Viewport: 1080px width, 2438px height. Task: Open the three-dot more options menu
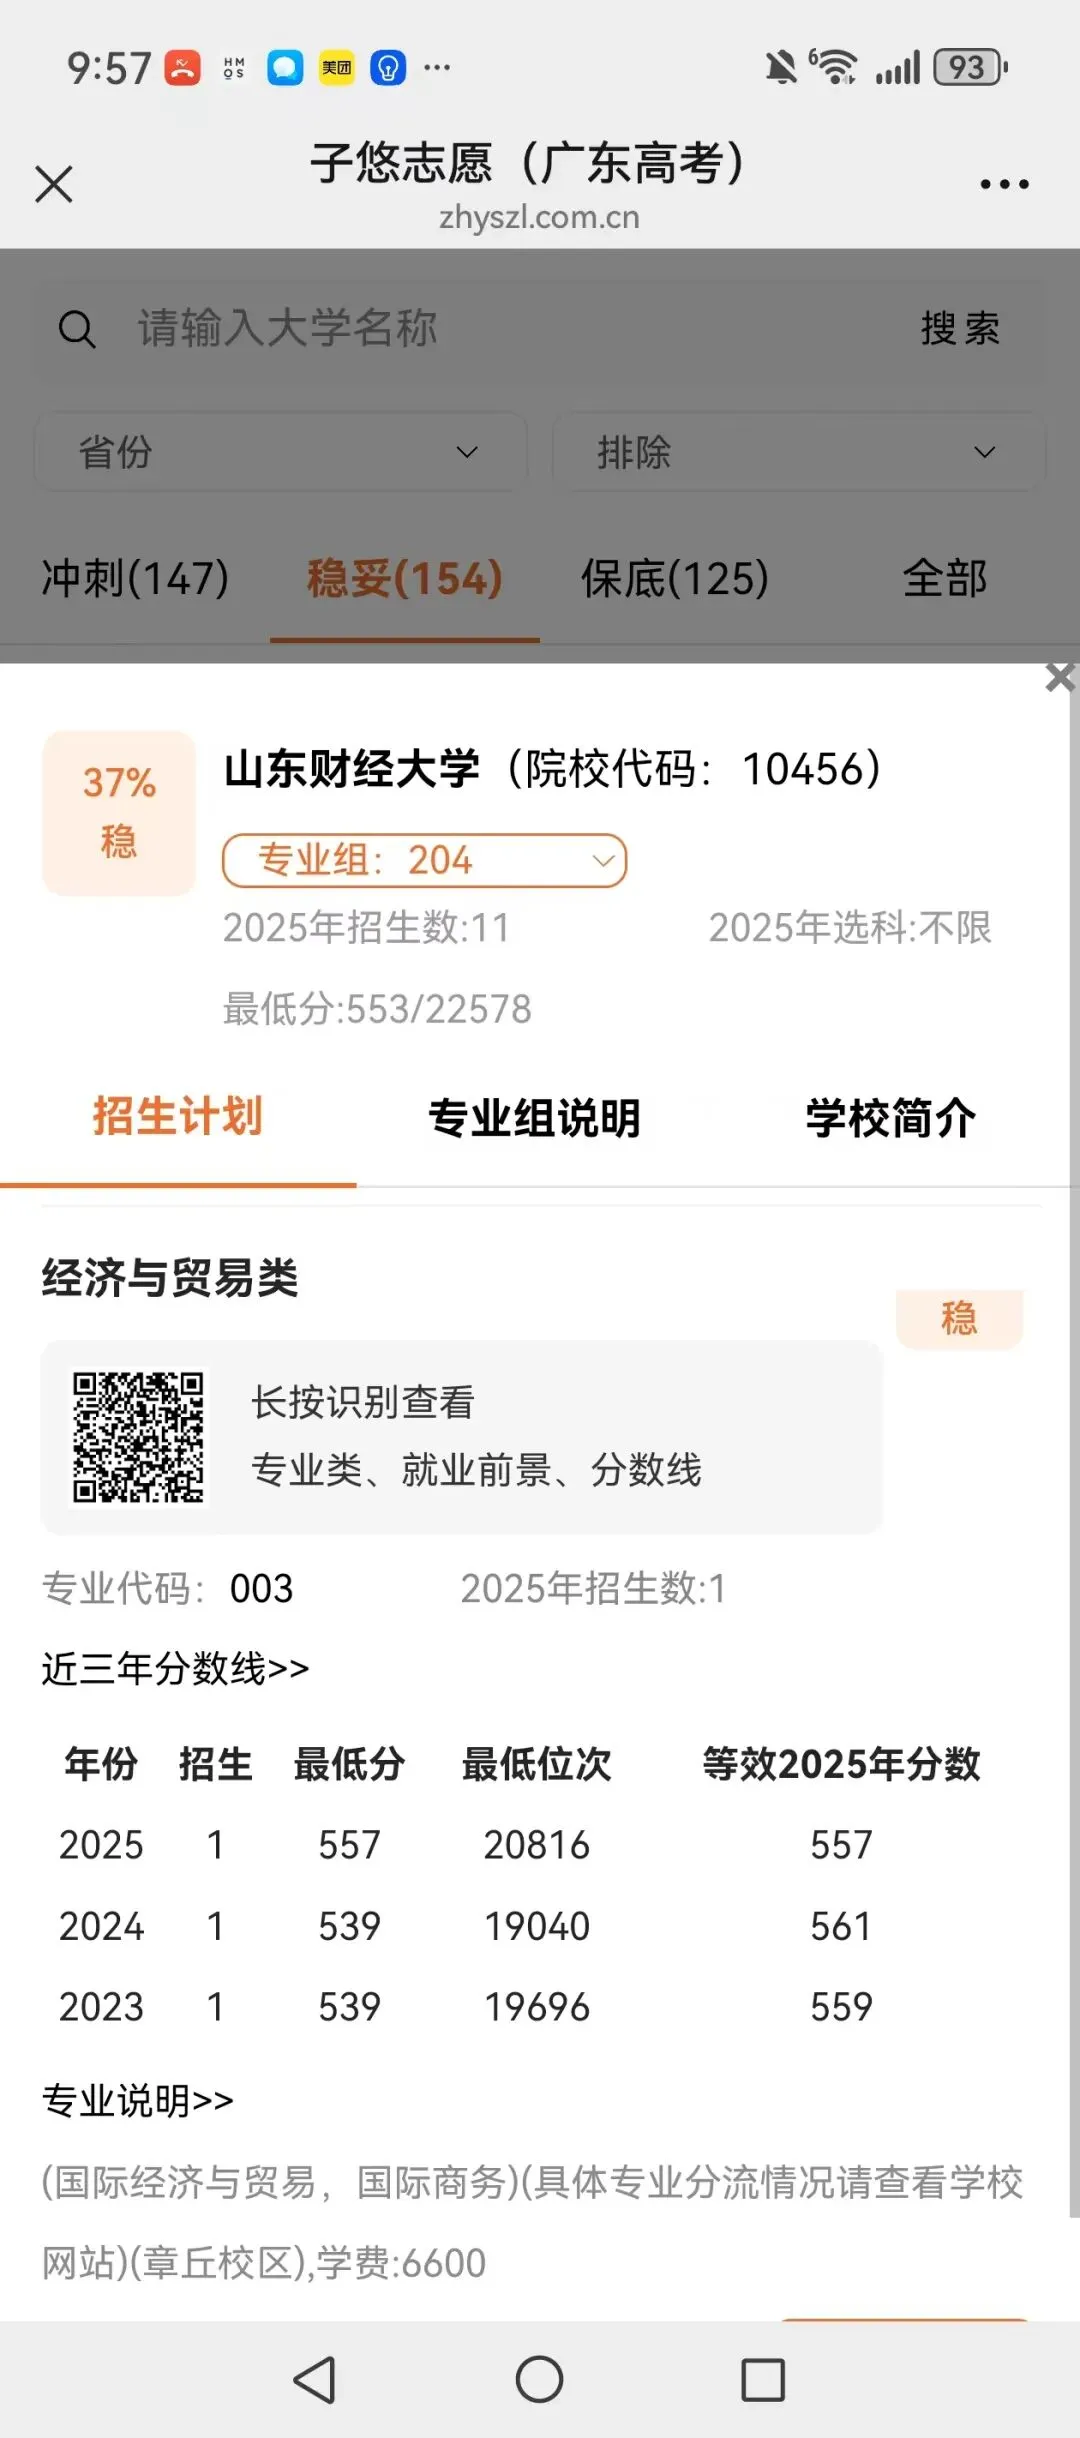point(1004,184)
